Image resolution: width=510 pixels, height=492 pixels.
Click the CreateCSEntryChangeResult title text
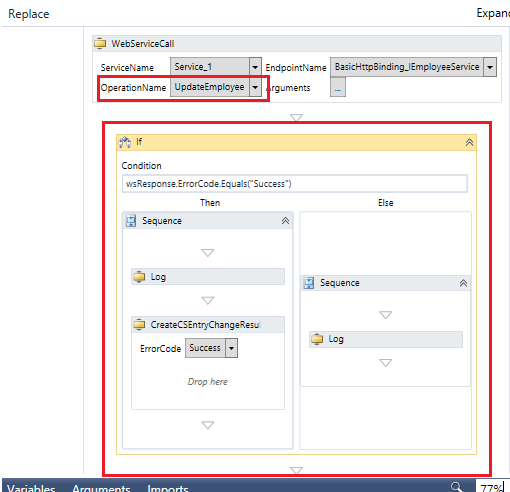(x=205, y=325)
